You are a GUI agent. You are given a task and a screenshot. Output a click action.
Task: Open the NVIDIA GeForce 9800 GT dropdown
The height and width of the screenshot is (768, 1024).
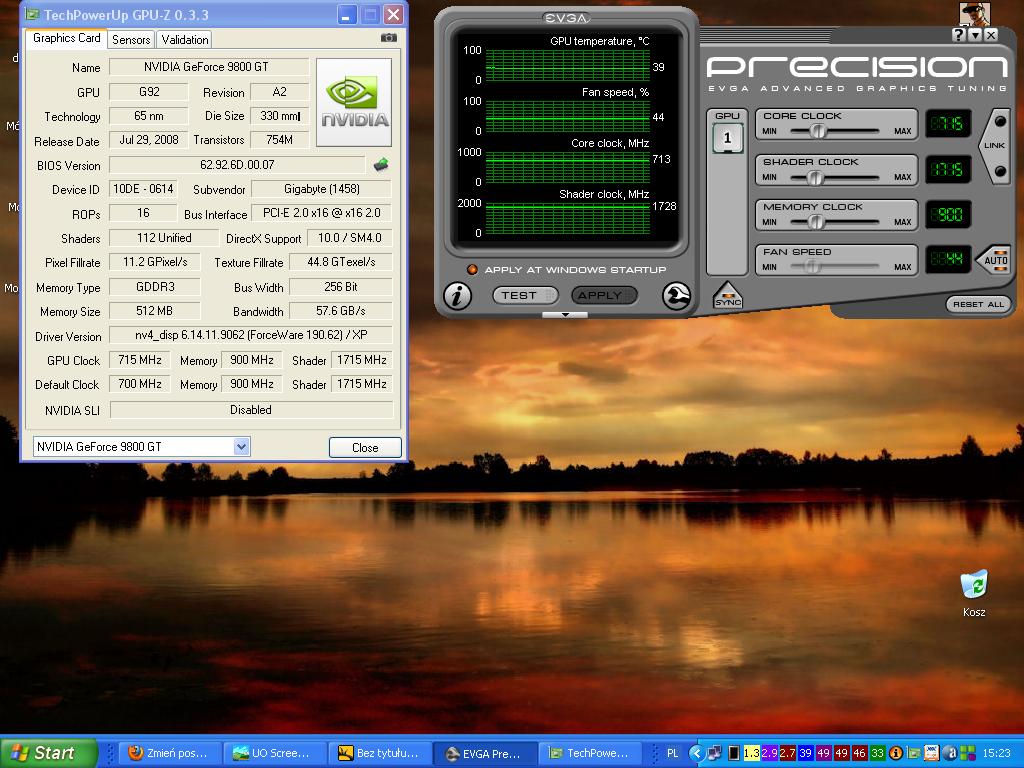241,447
